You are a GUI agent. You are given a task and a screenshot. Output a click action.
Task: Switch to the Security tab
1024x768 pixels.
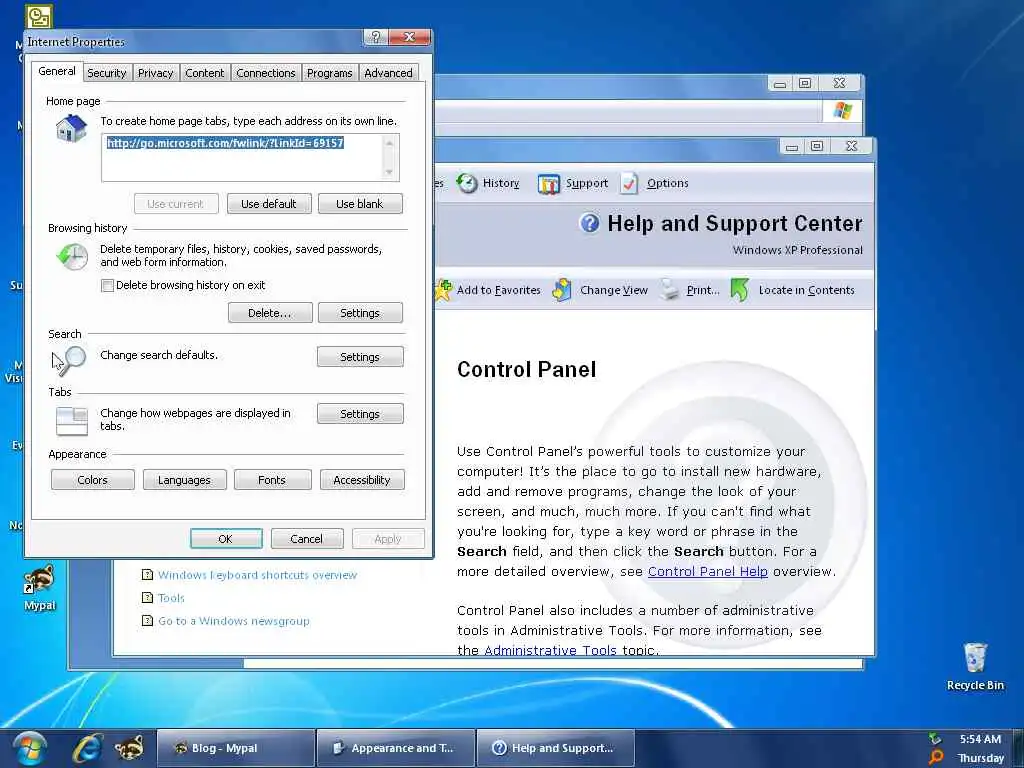pos(106,73)
